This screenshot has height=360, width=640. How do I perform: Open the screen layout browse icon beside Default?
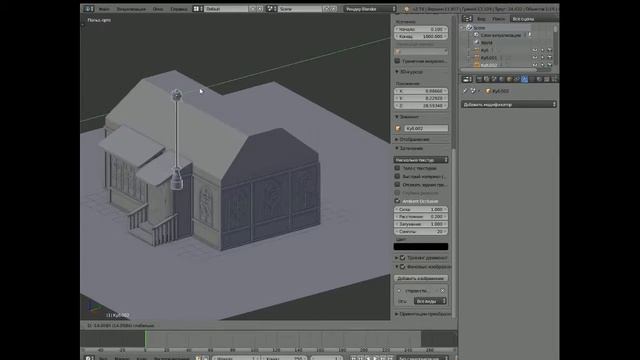pyautogui.click(x=198, y=9)
